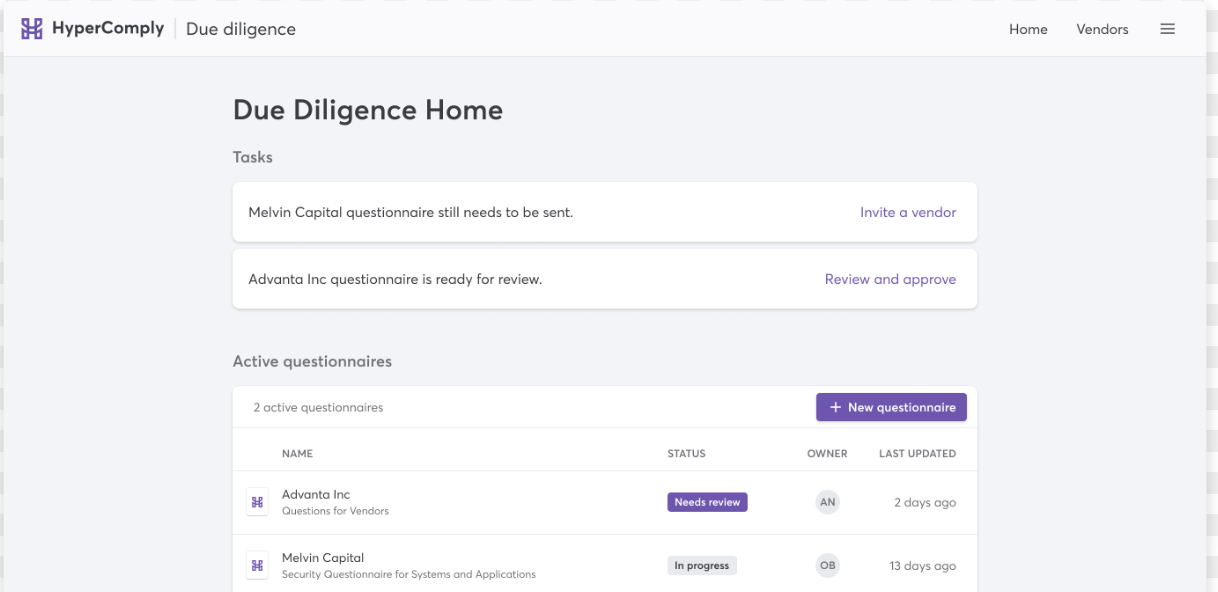Click the In progress status badge

tap(701, 566)
